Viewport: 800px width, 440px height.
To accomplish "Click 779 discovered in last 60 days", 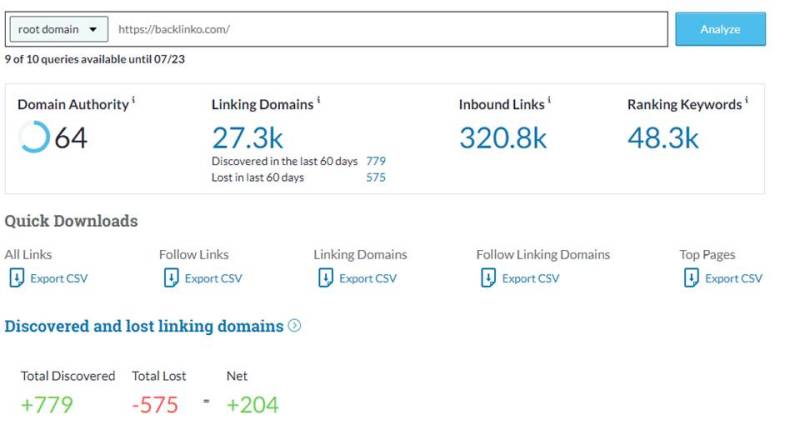I will click(x=376, y=161).
